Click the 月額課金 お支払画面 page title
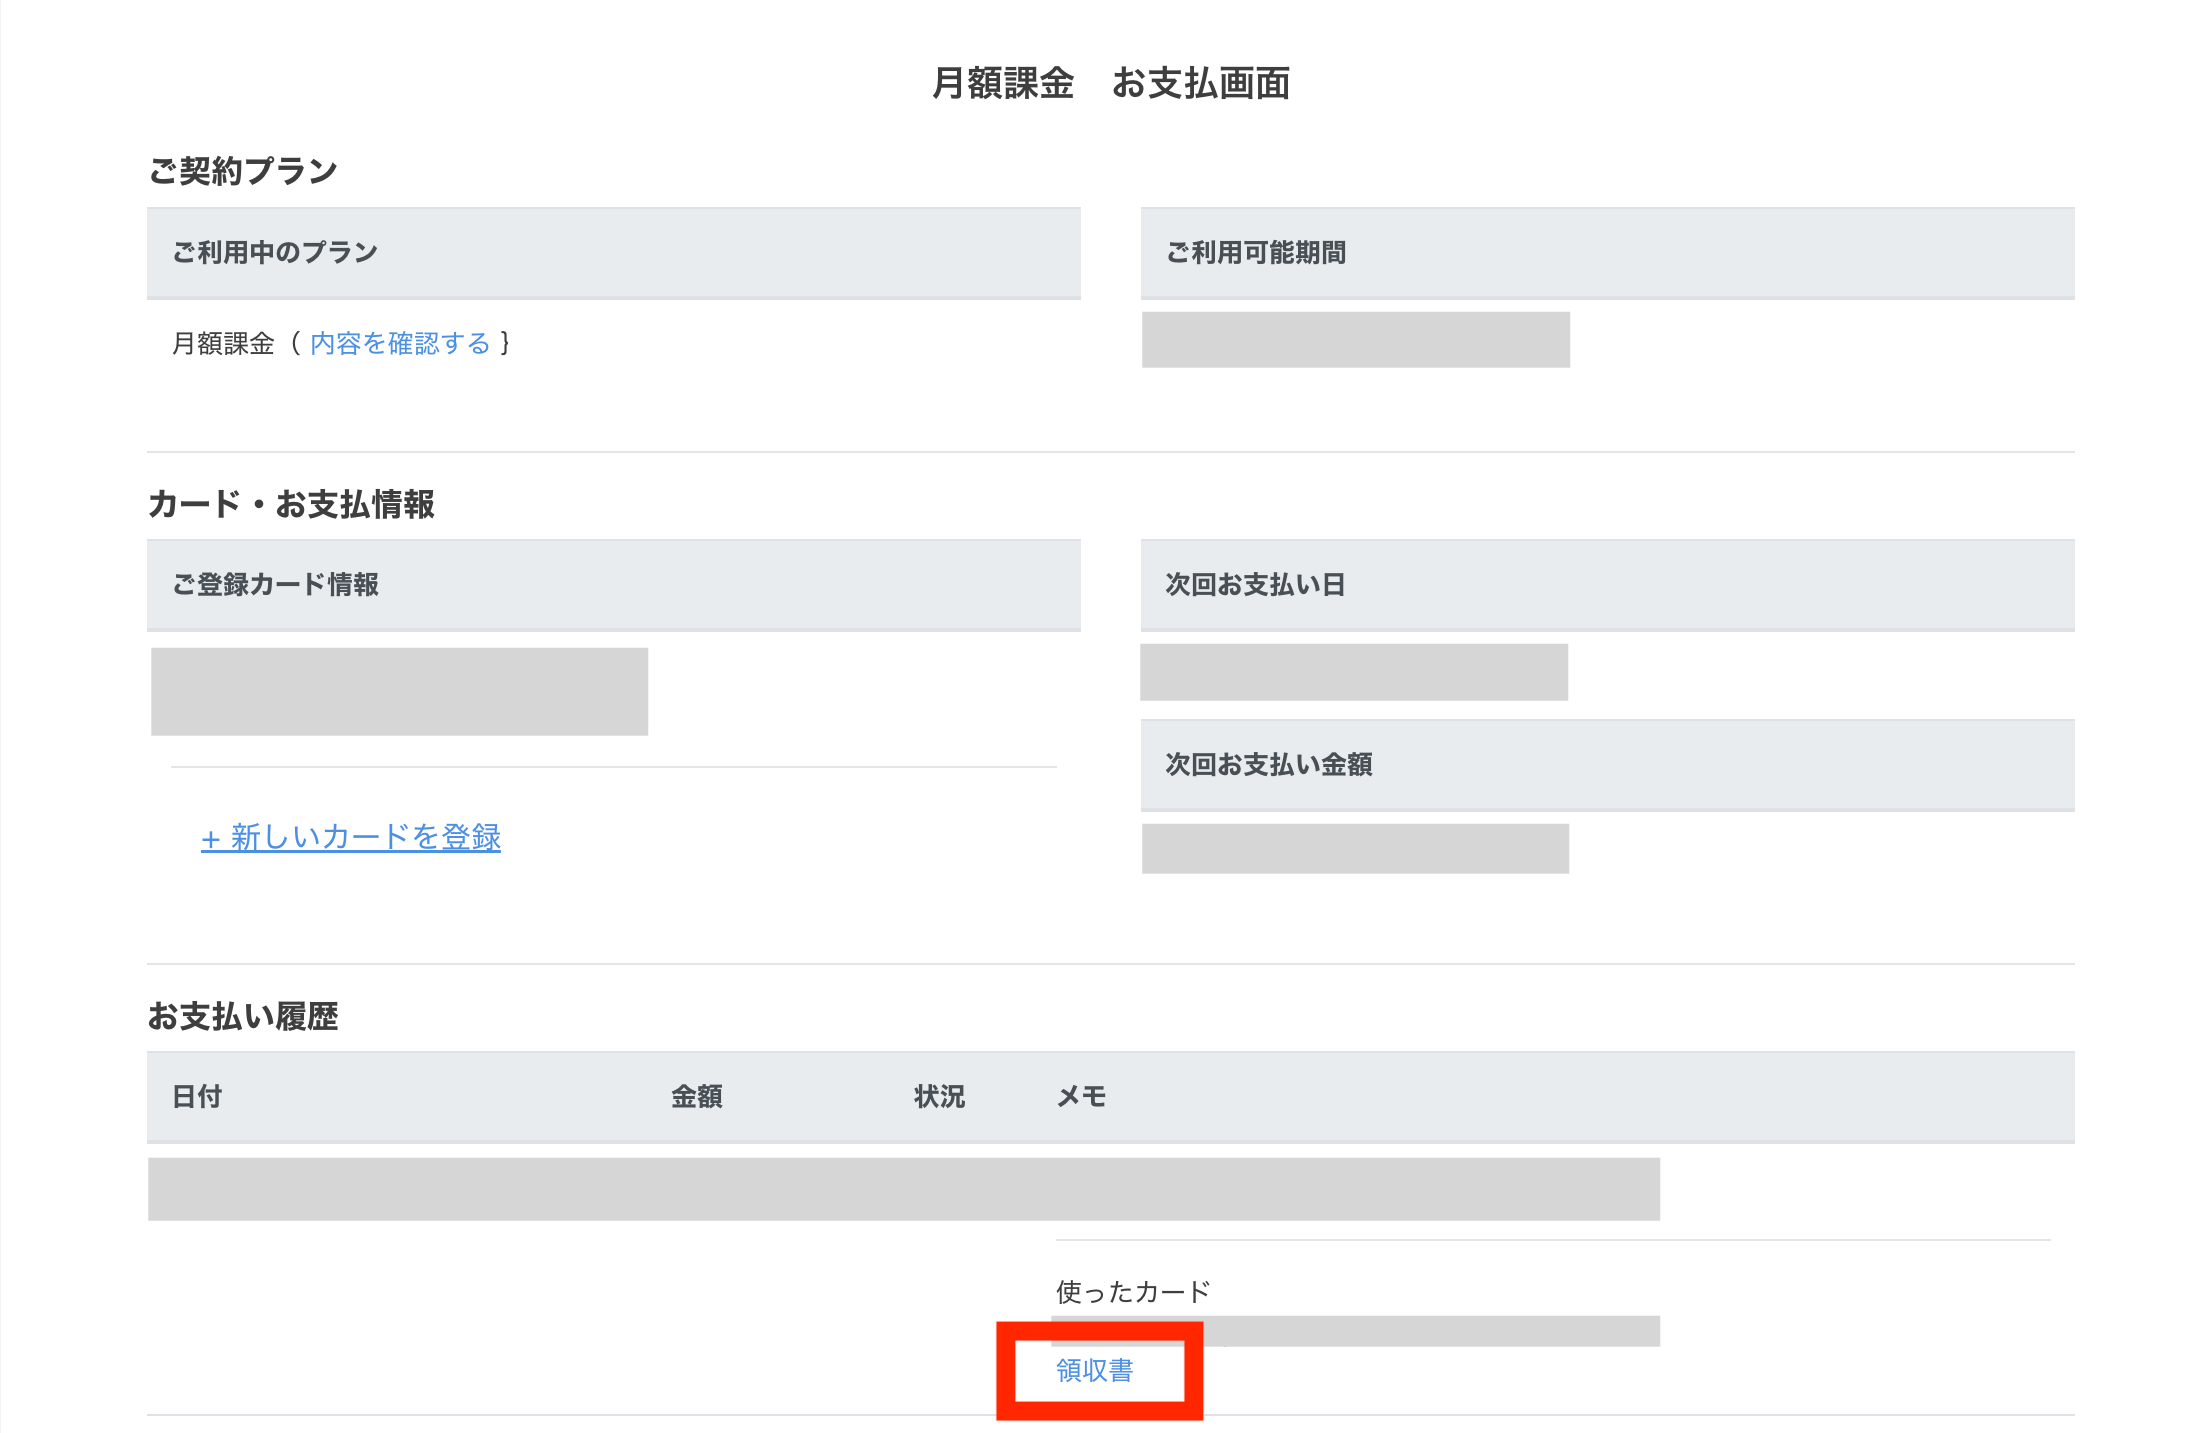 pyautogui.click(x=1110, y=83)
